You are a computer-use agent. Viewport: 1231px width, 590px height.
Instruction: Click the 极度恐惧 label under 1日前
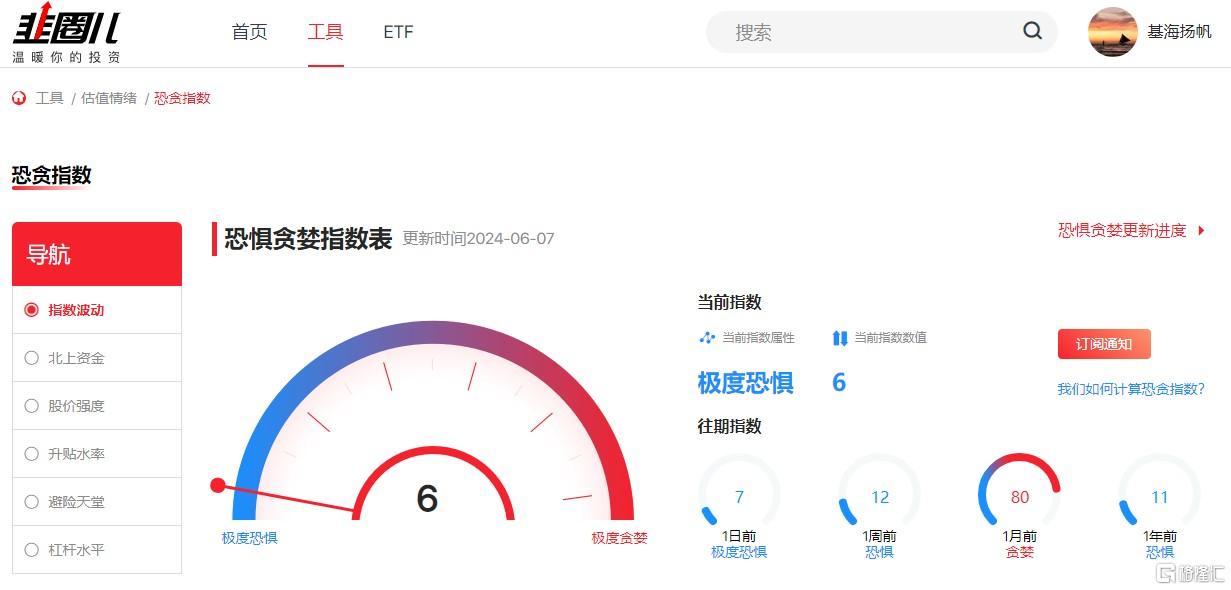(739, 552)
